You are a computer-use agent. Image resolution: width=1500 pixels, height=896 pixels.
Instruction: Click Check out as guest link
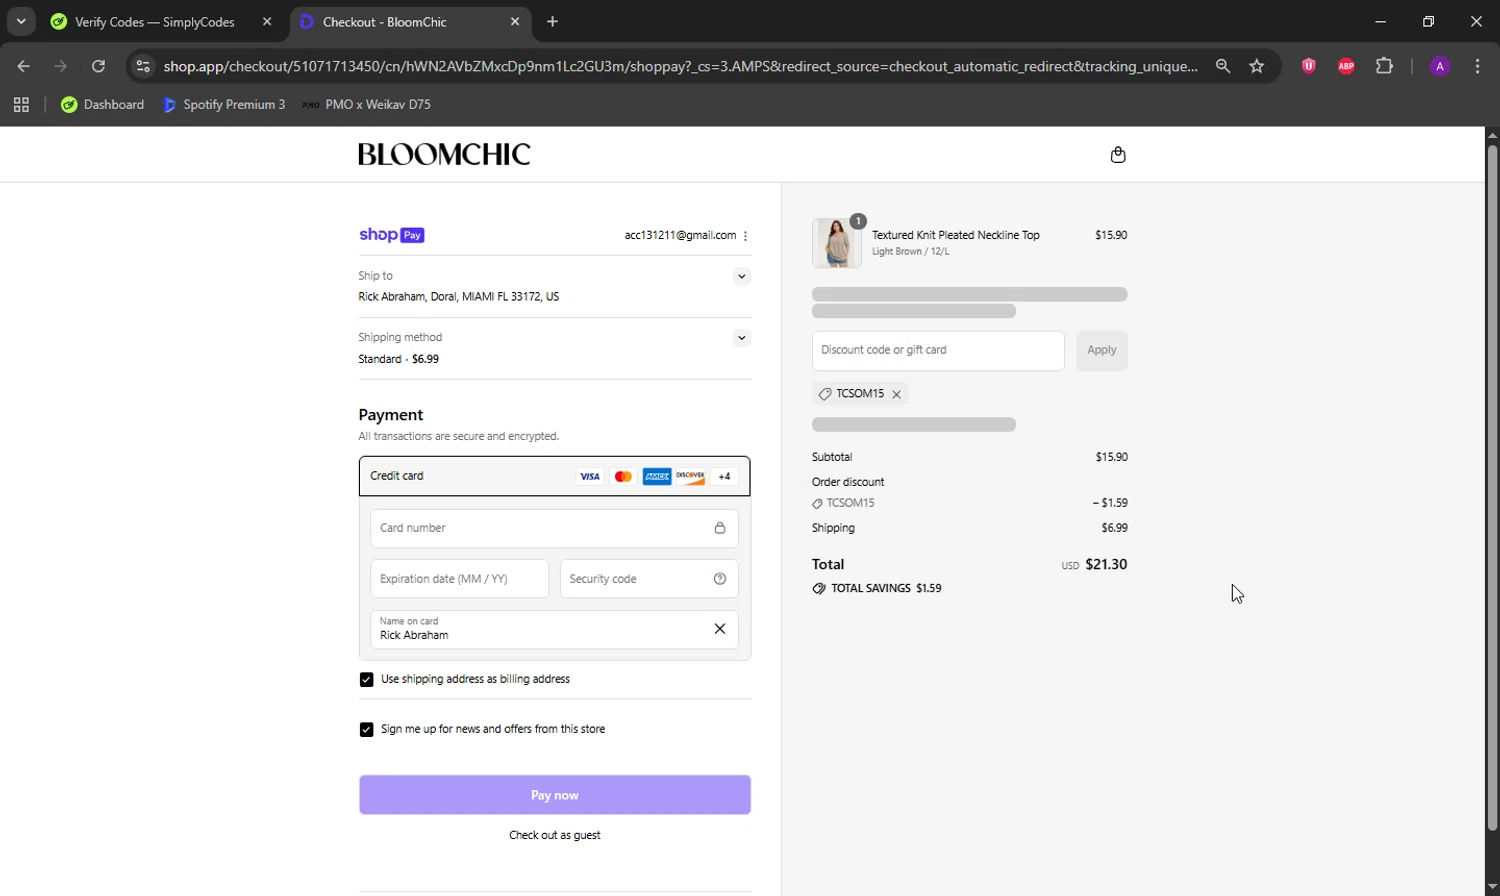[555, 835]
